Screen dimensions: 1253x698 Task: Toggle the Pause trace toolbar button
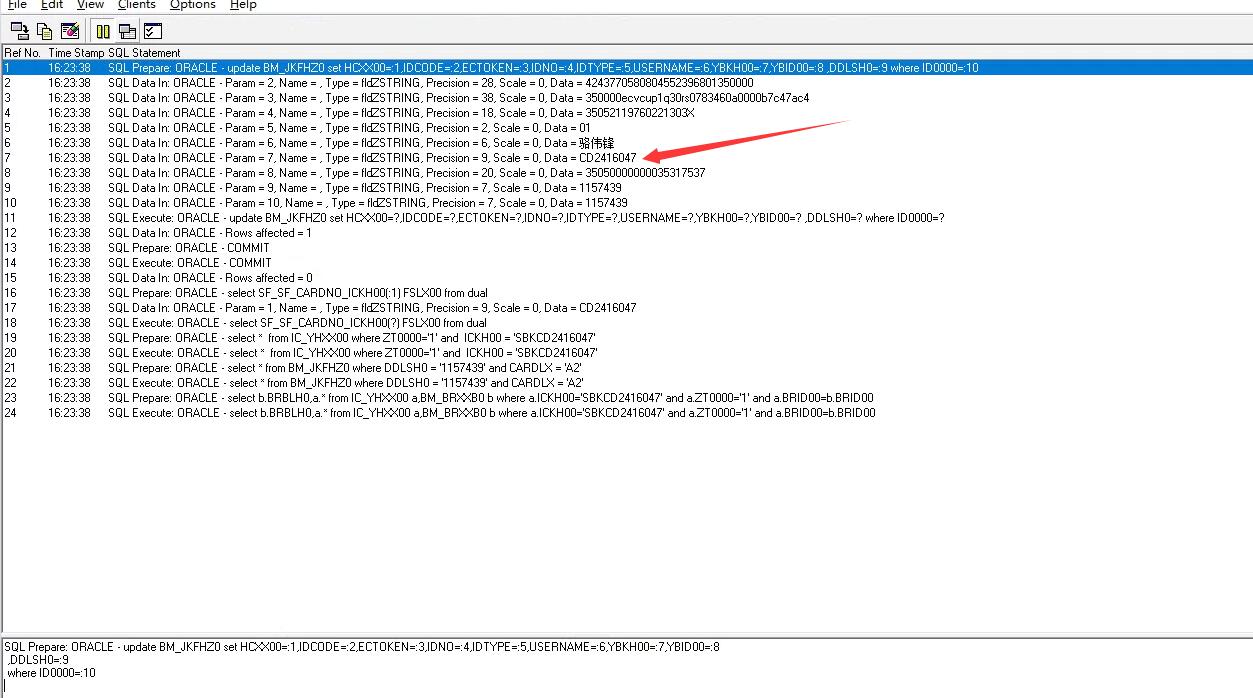(103, 31)
